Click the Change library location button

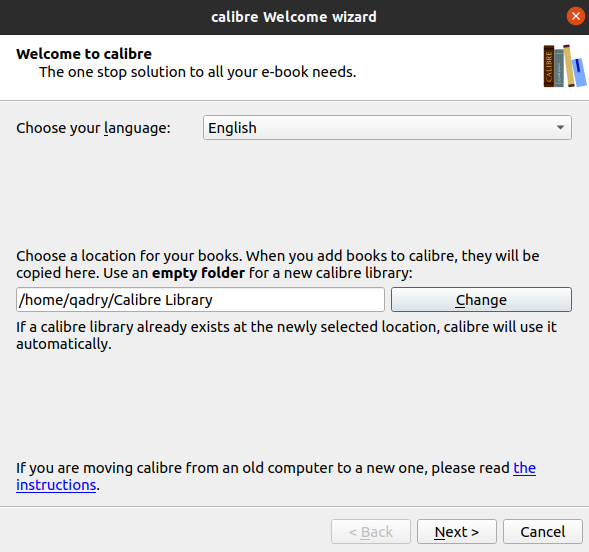pyautogui.click(x=481, y=300)
